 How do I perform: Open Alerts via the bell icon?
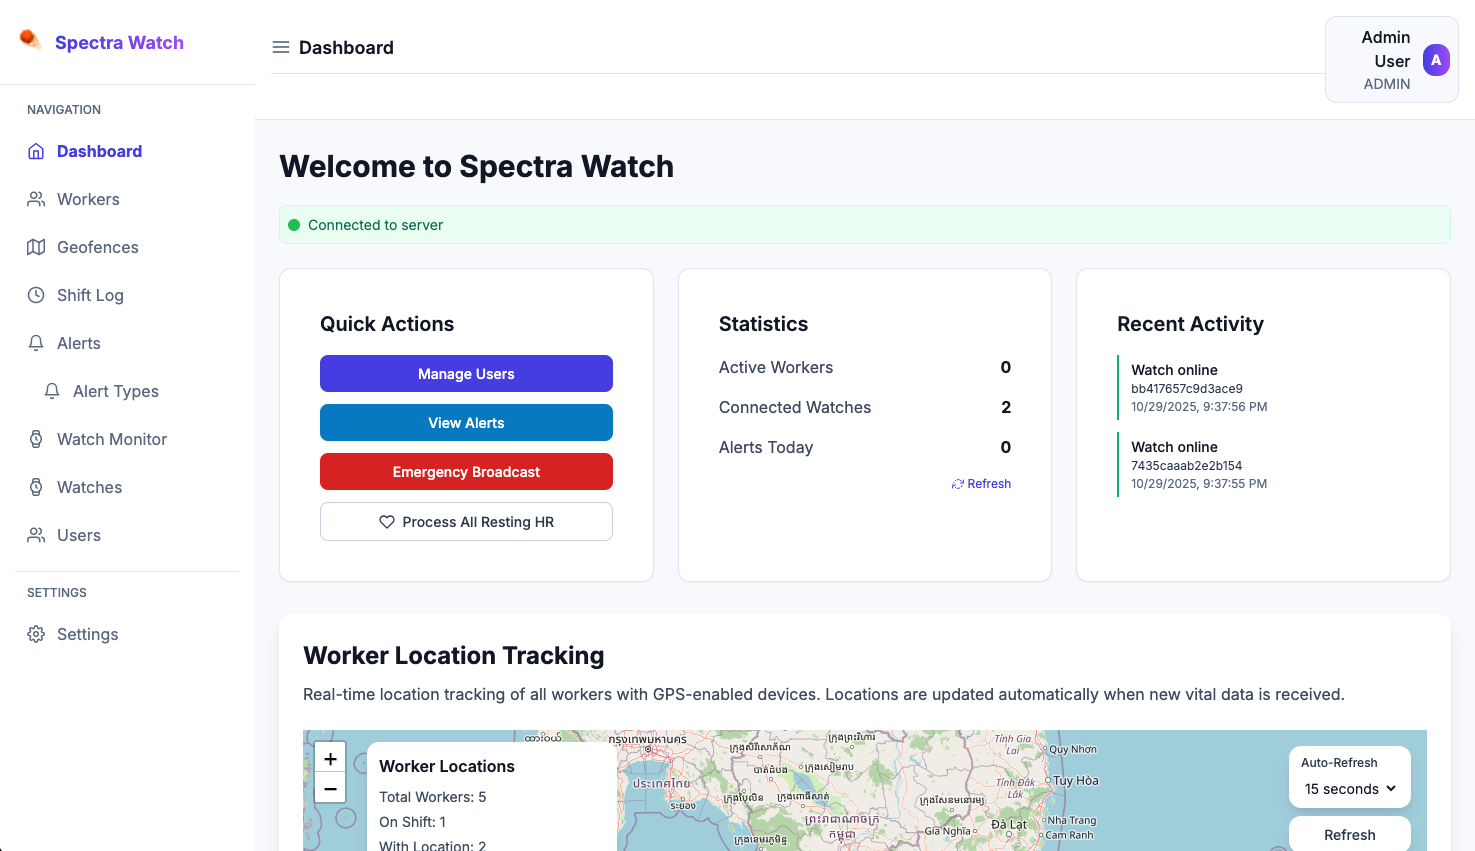point(35,343)
